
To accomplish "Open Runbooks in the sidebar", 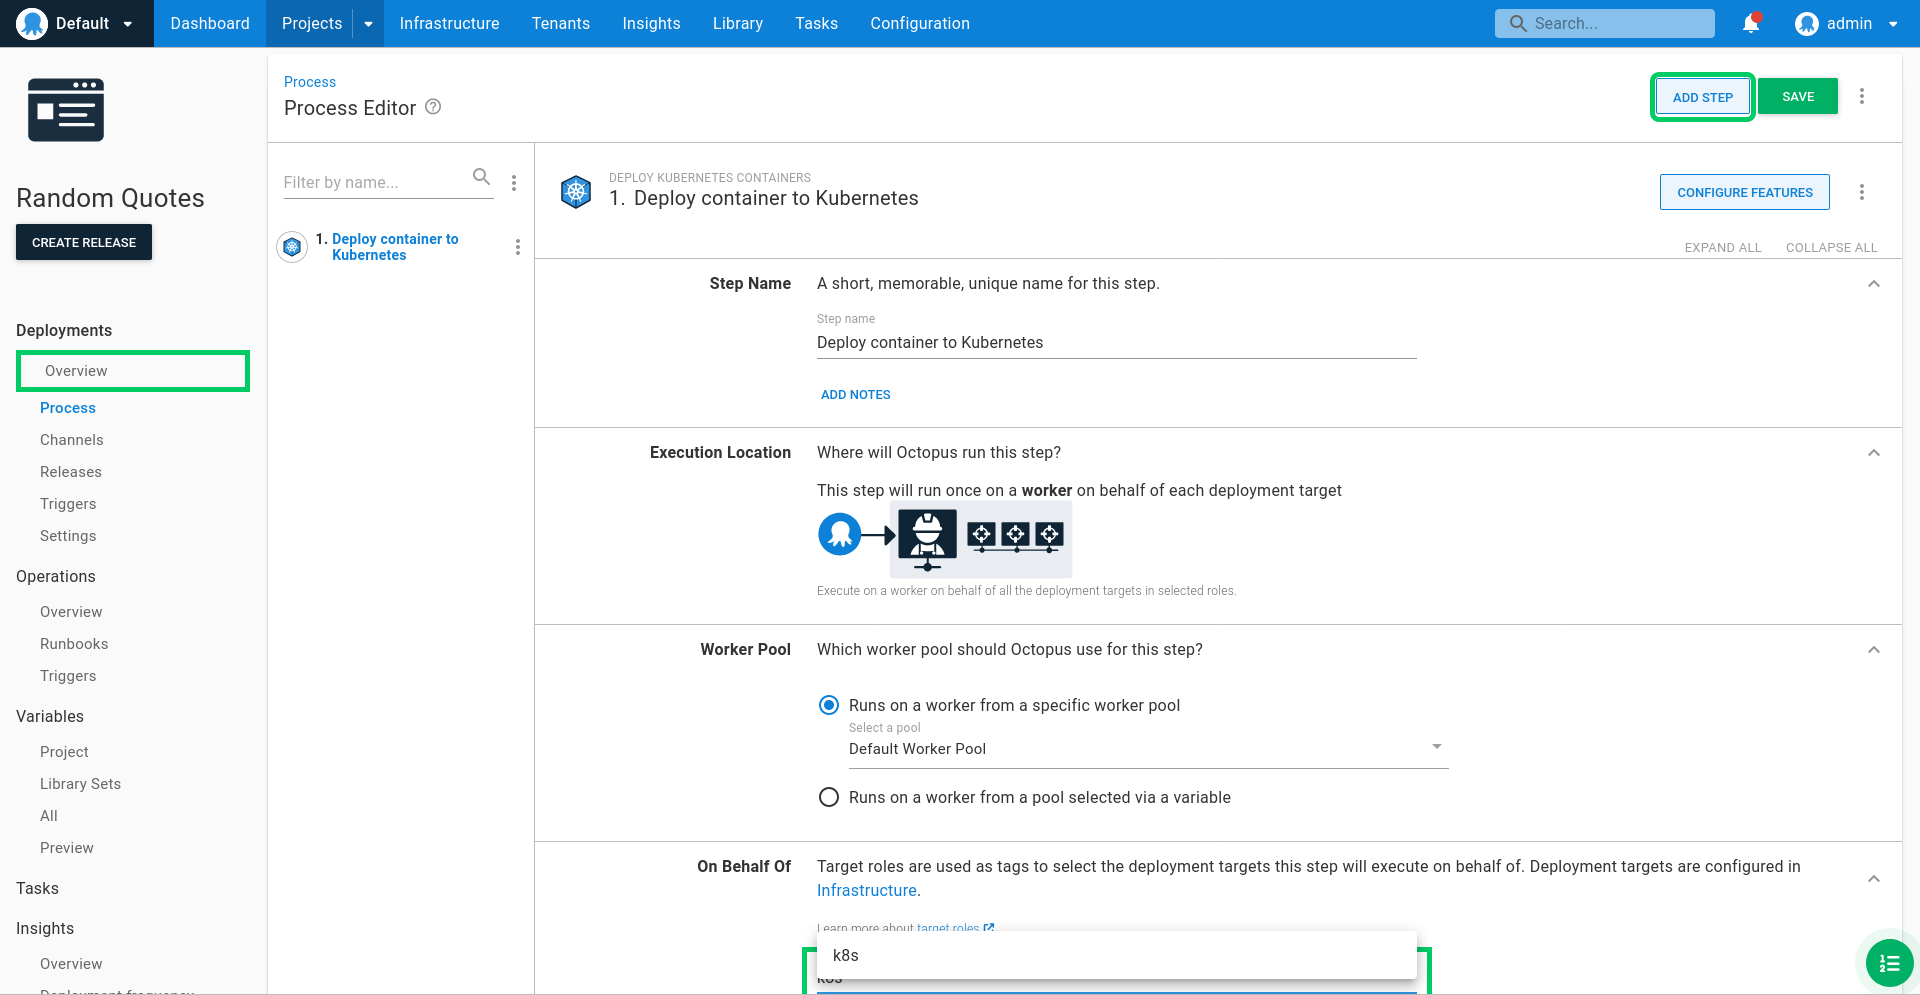I will [x=74, y=644].
